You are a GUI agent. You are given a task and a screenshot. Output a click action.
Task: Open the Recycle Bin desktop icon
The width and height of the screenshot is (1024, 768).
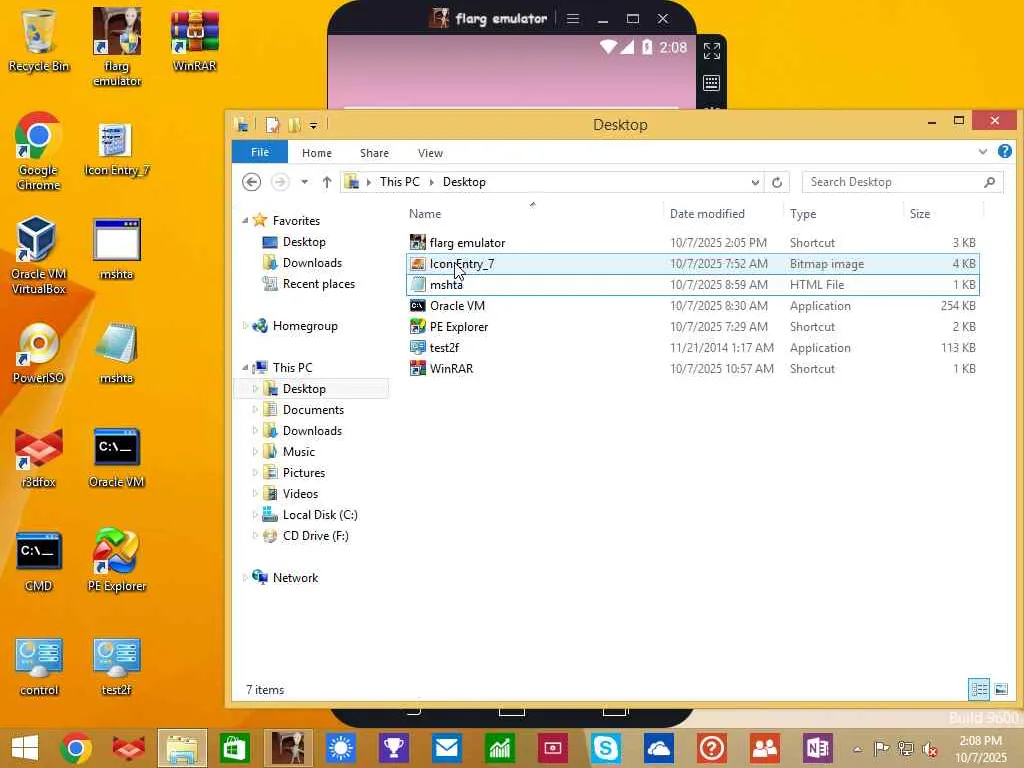[39, 40]
